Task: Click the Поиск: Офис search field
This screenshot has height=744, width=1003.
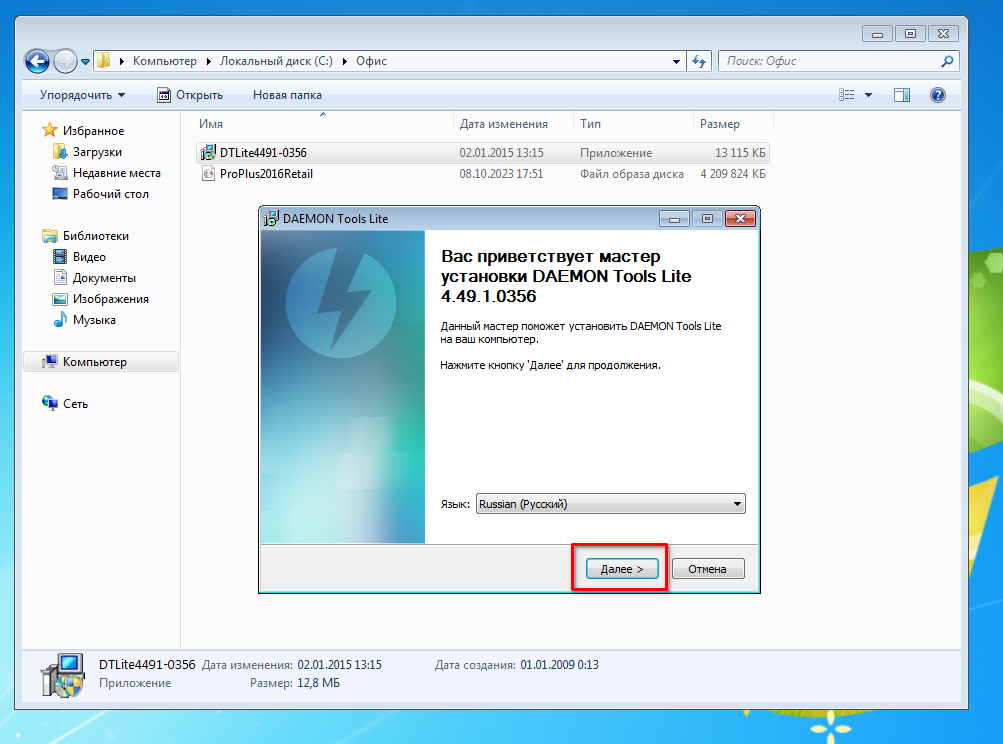Action: tap(828, 61)
